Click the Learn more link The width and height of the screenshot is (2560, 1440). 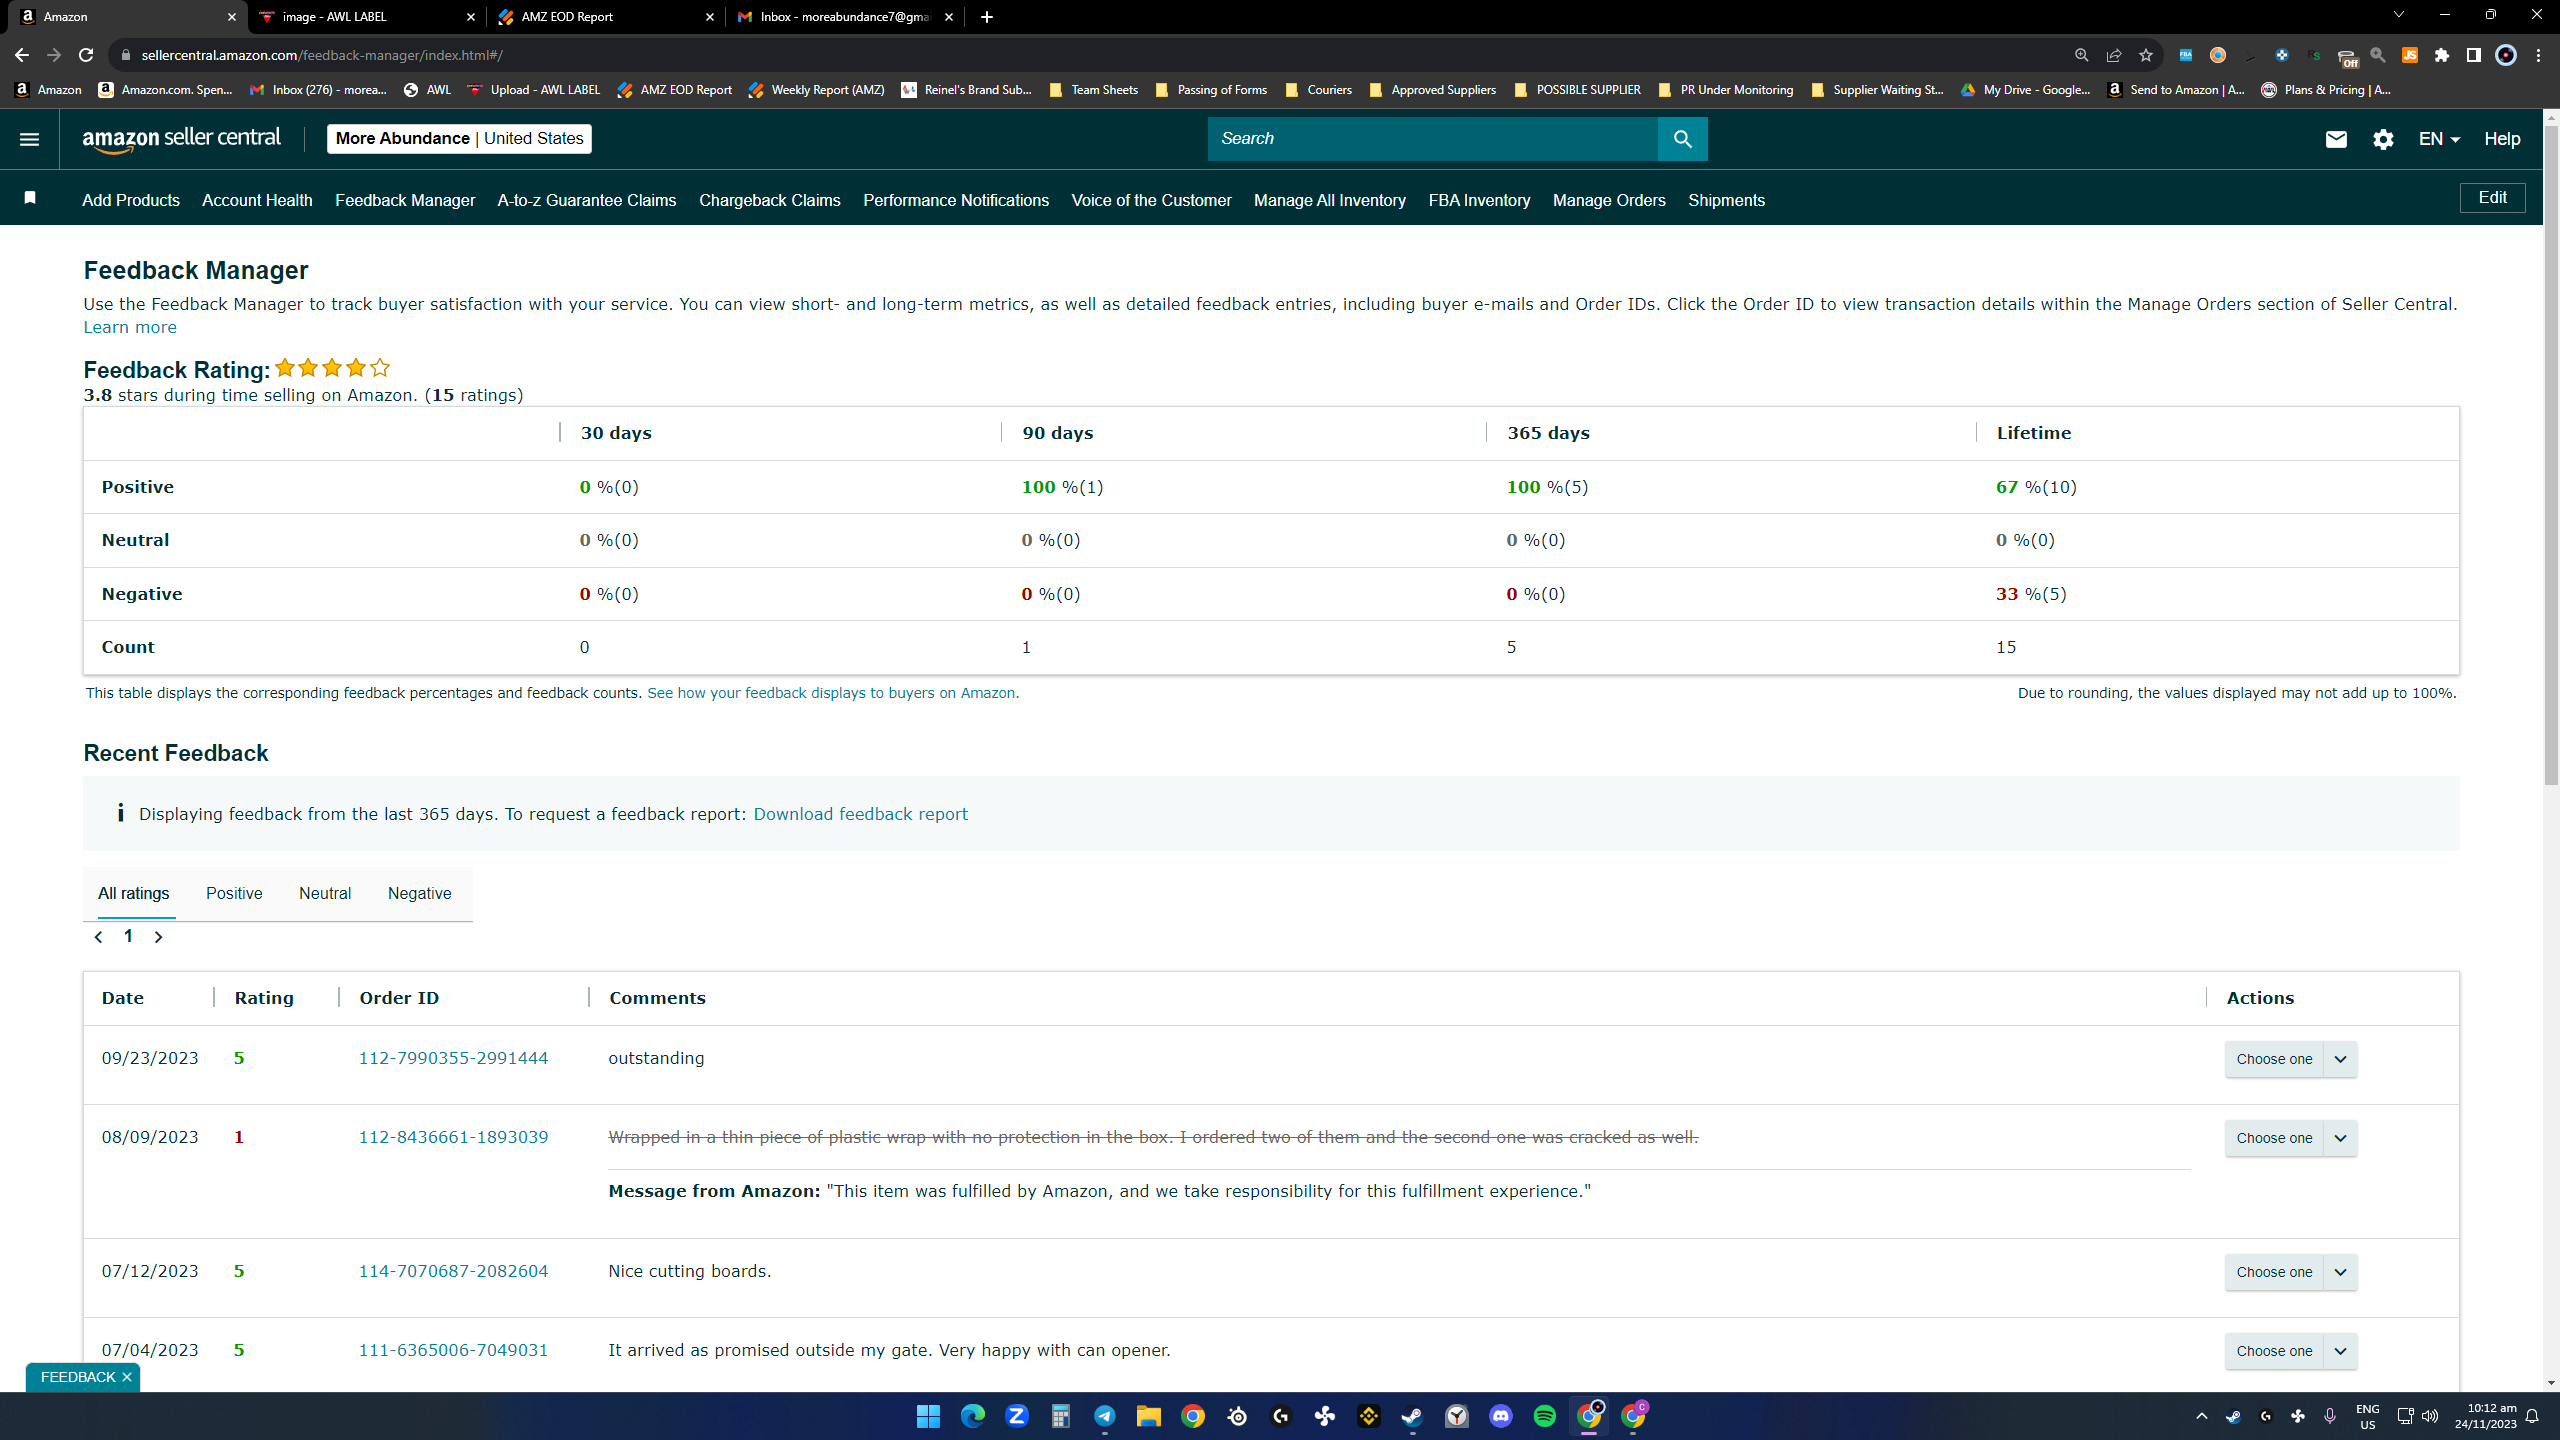point(130,327)
